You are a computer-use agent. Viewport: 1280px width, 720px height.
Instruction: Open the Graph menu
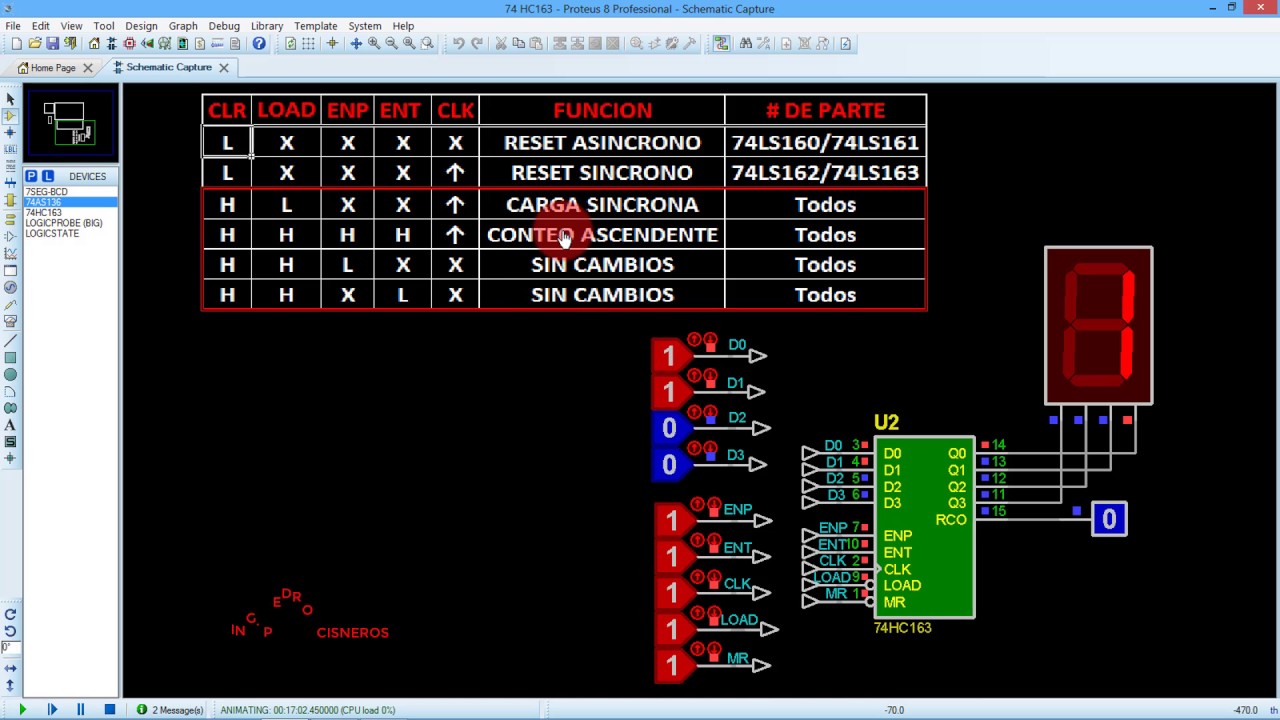tap(183, 26)
